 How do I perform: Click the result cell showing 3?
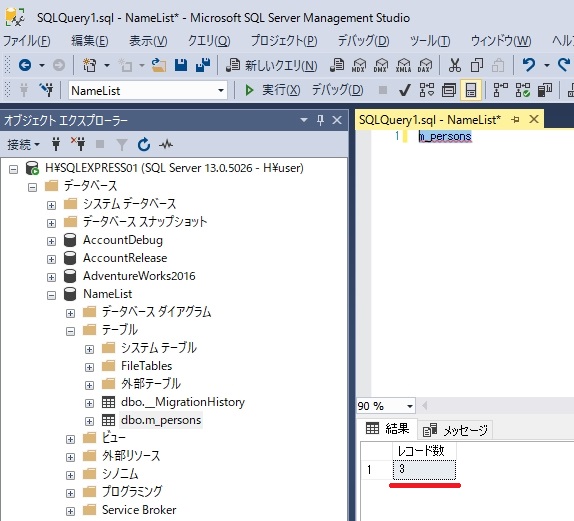click(x=424, y=469)
